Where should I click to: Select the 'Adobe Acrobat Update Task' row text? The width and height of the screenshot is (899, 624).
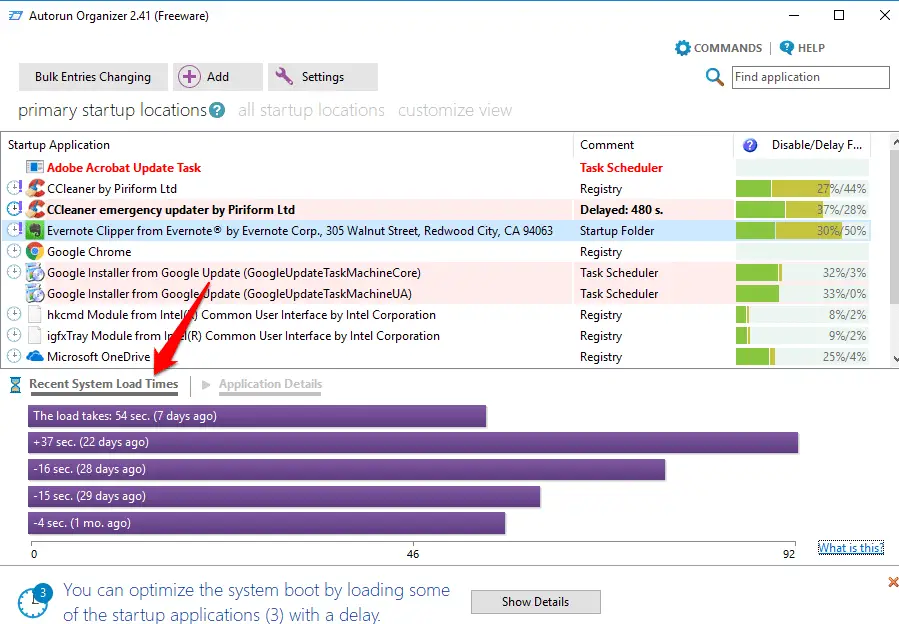click(x=124, y=167)
